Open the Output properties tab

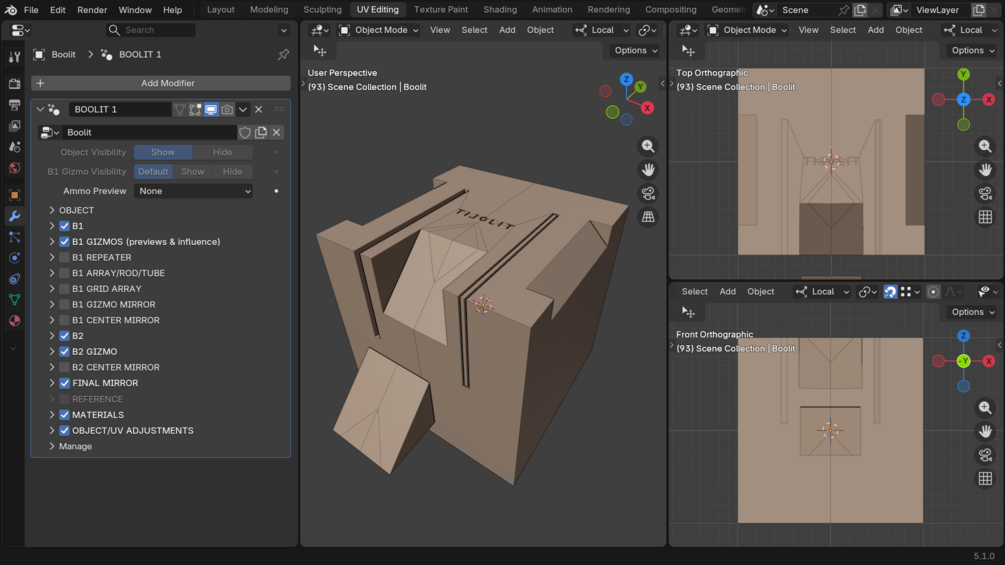pyautogui.click(x=14, y=104)
